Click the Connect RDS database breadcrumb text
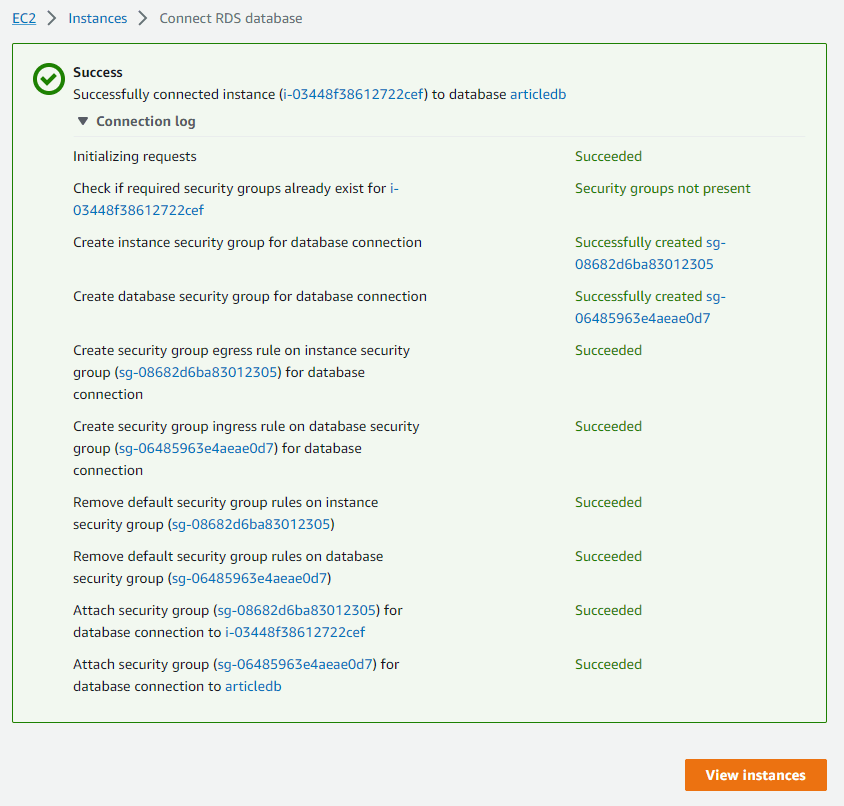This screenshot has height=806, width=844. tap(231, 18)
